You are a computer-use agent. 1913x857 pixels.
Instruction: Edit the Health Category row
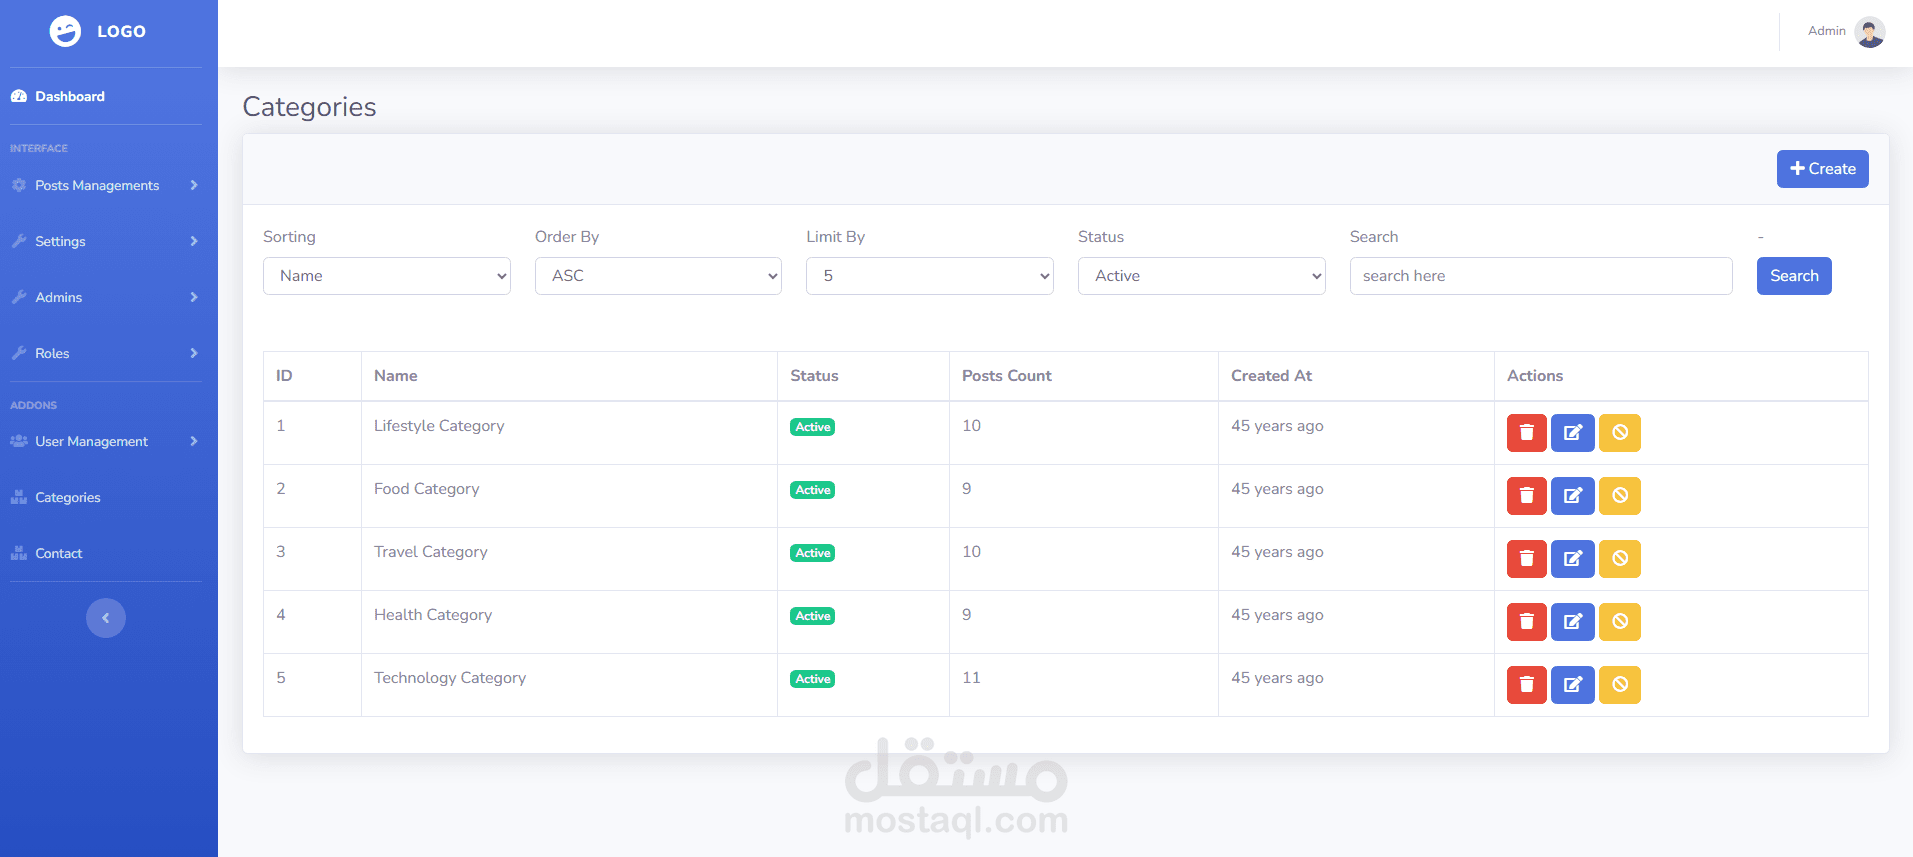tap(1572, 622)
